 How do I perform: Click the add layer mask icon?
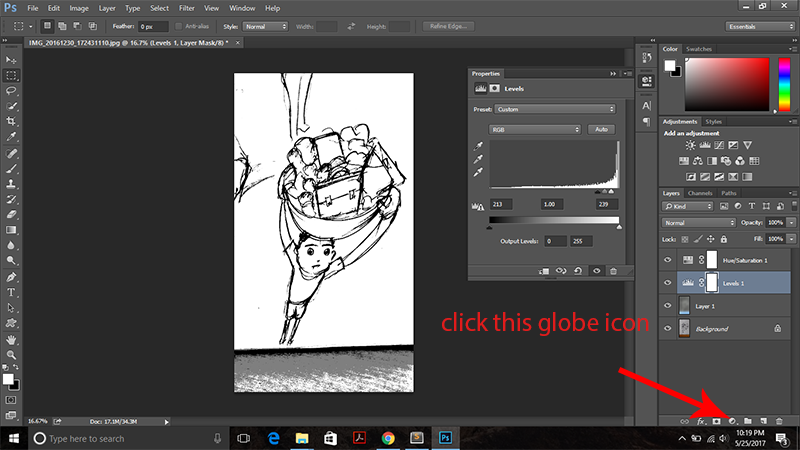(716, 421)
